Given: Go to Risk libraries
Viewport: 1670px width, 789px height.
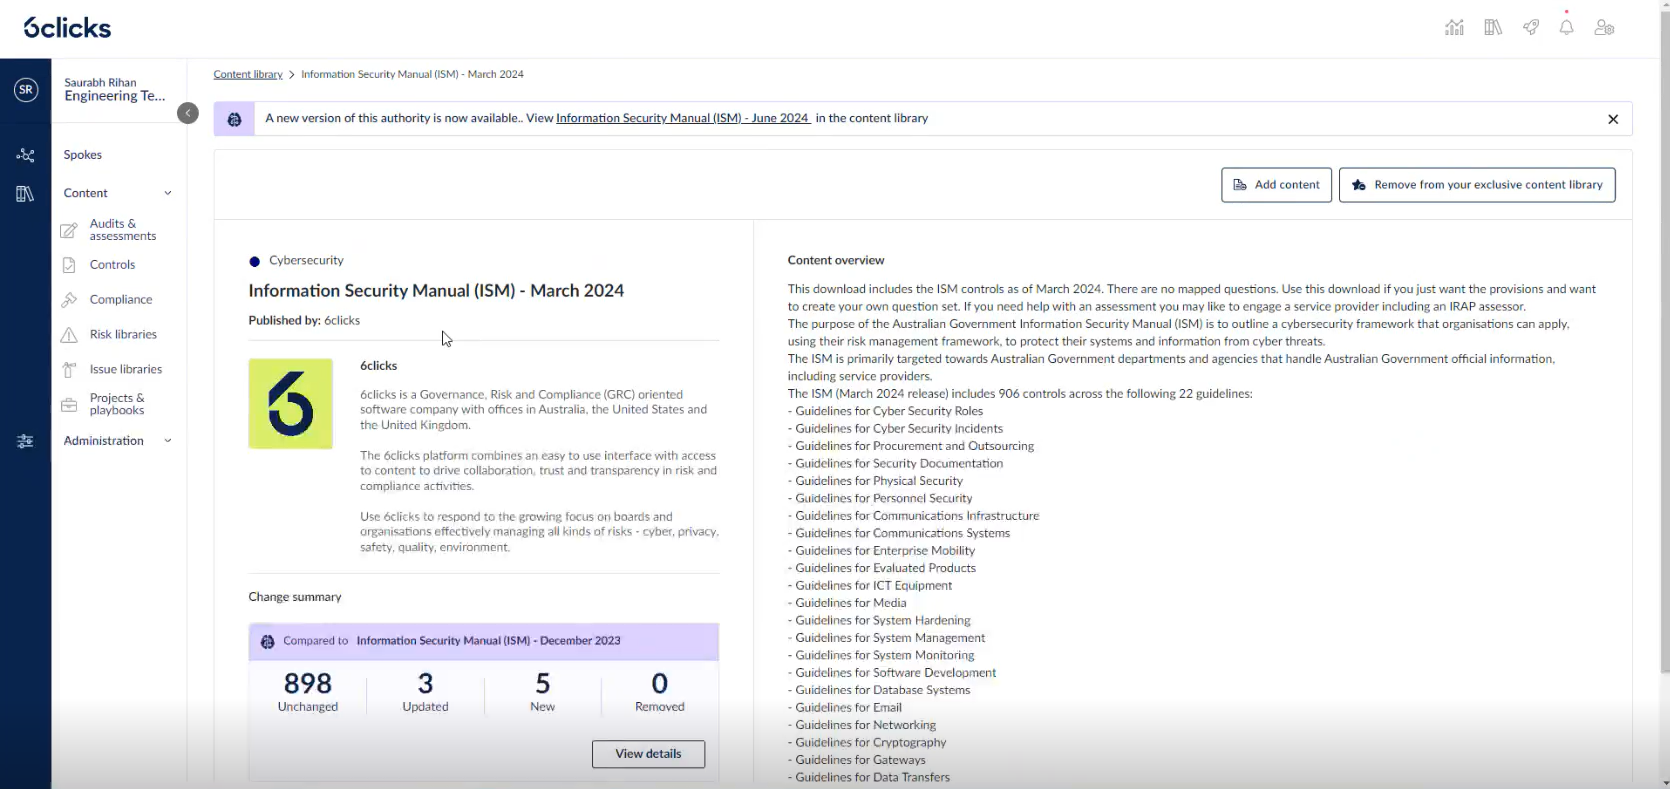Looking at the screenshot, I should (x=123, y=334).
